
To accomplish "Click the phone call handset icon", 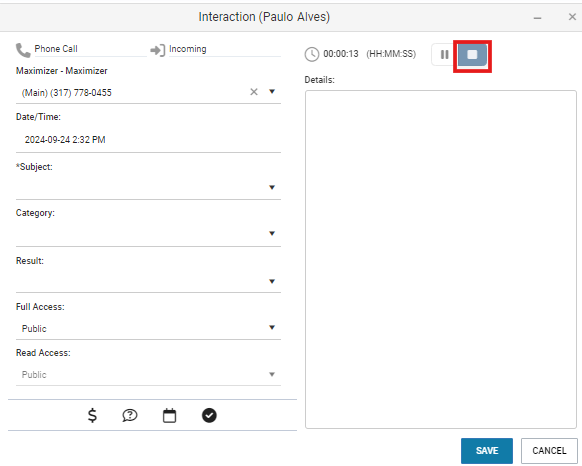I will [23, 50].
